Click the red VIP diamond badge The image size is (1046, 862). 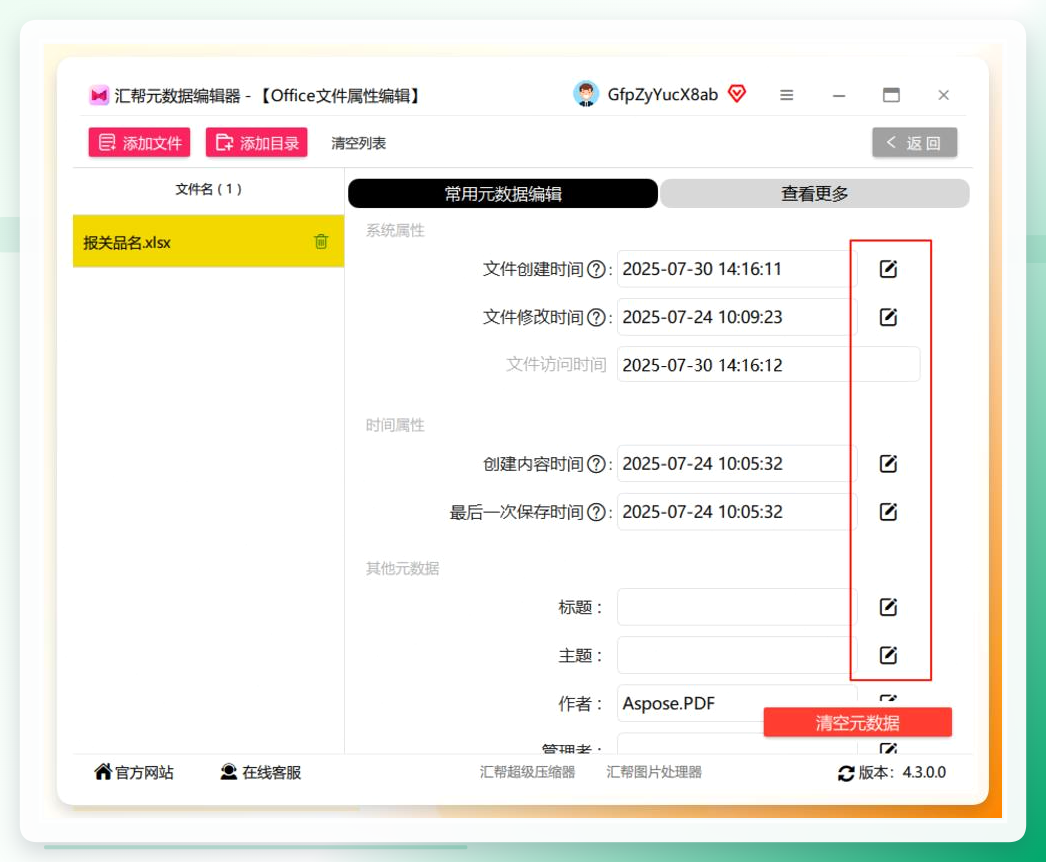click(736, 93)
